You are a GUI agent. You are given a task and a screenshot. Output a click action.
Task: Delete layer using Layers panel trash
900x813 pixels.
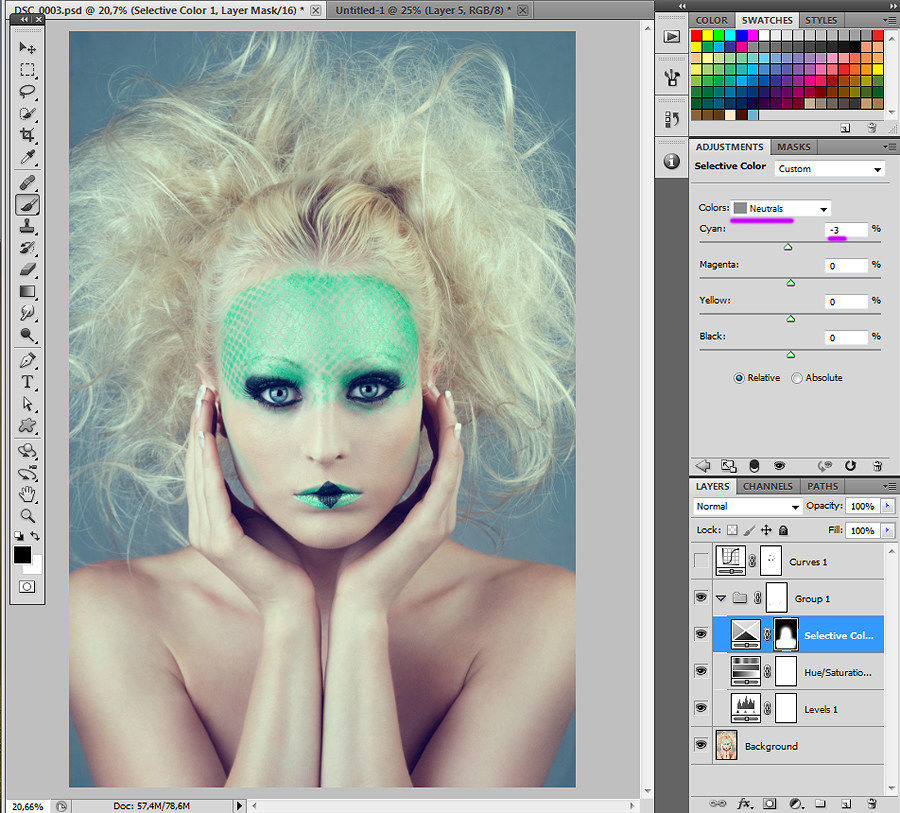(x=872, y=804)
